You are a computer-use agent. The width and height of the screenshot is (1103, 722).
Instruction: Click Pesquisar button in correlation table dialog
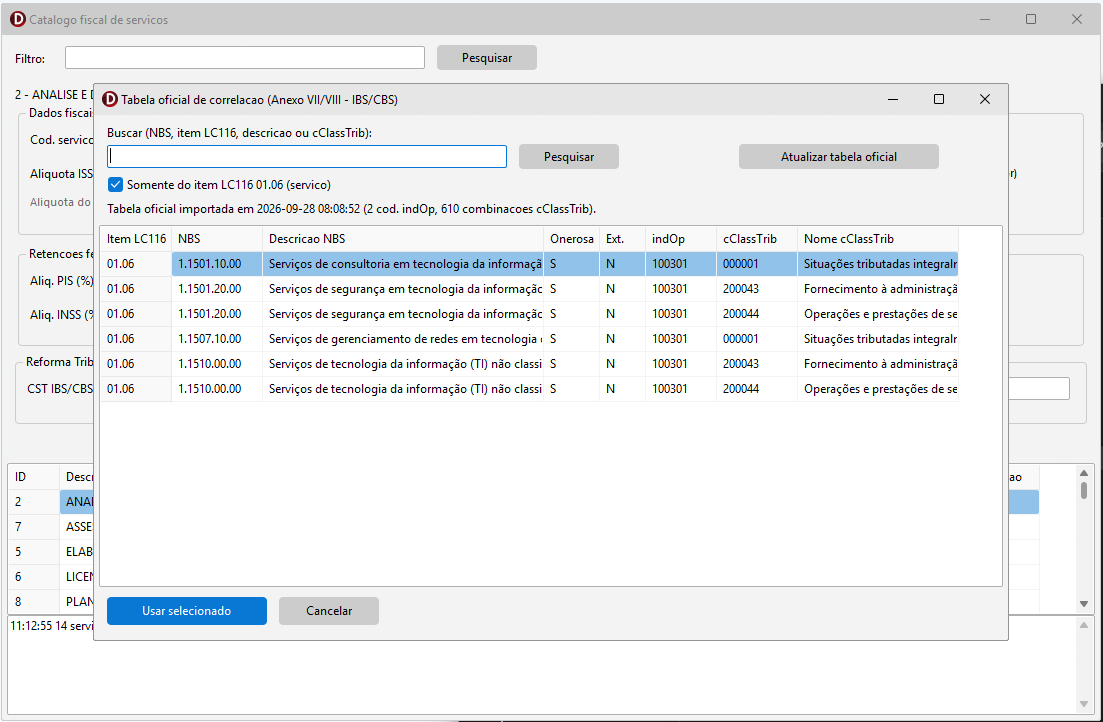[568, 157]
